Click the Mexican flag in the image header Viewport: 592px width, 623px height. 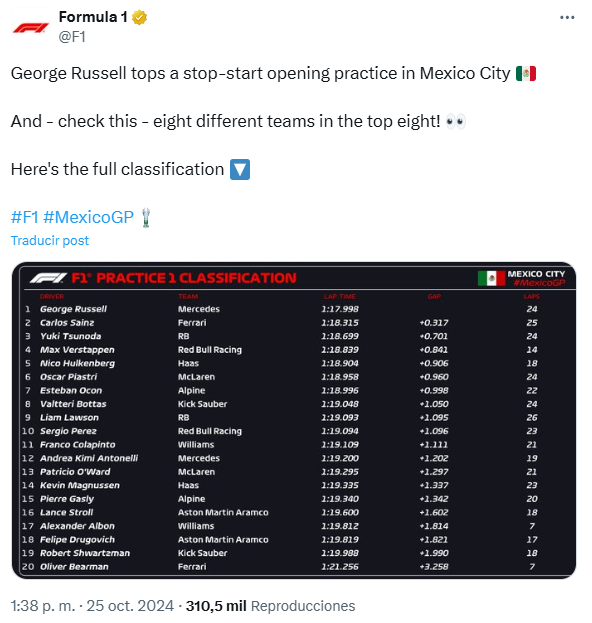[491, 278]
